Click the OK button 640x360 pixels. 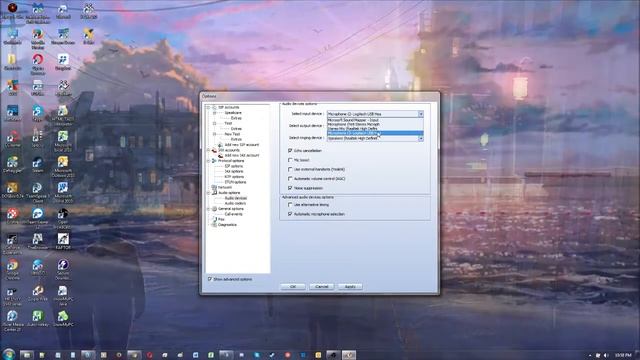point(293,287)
